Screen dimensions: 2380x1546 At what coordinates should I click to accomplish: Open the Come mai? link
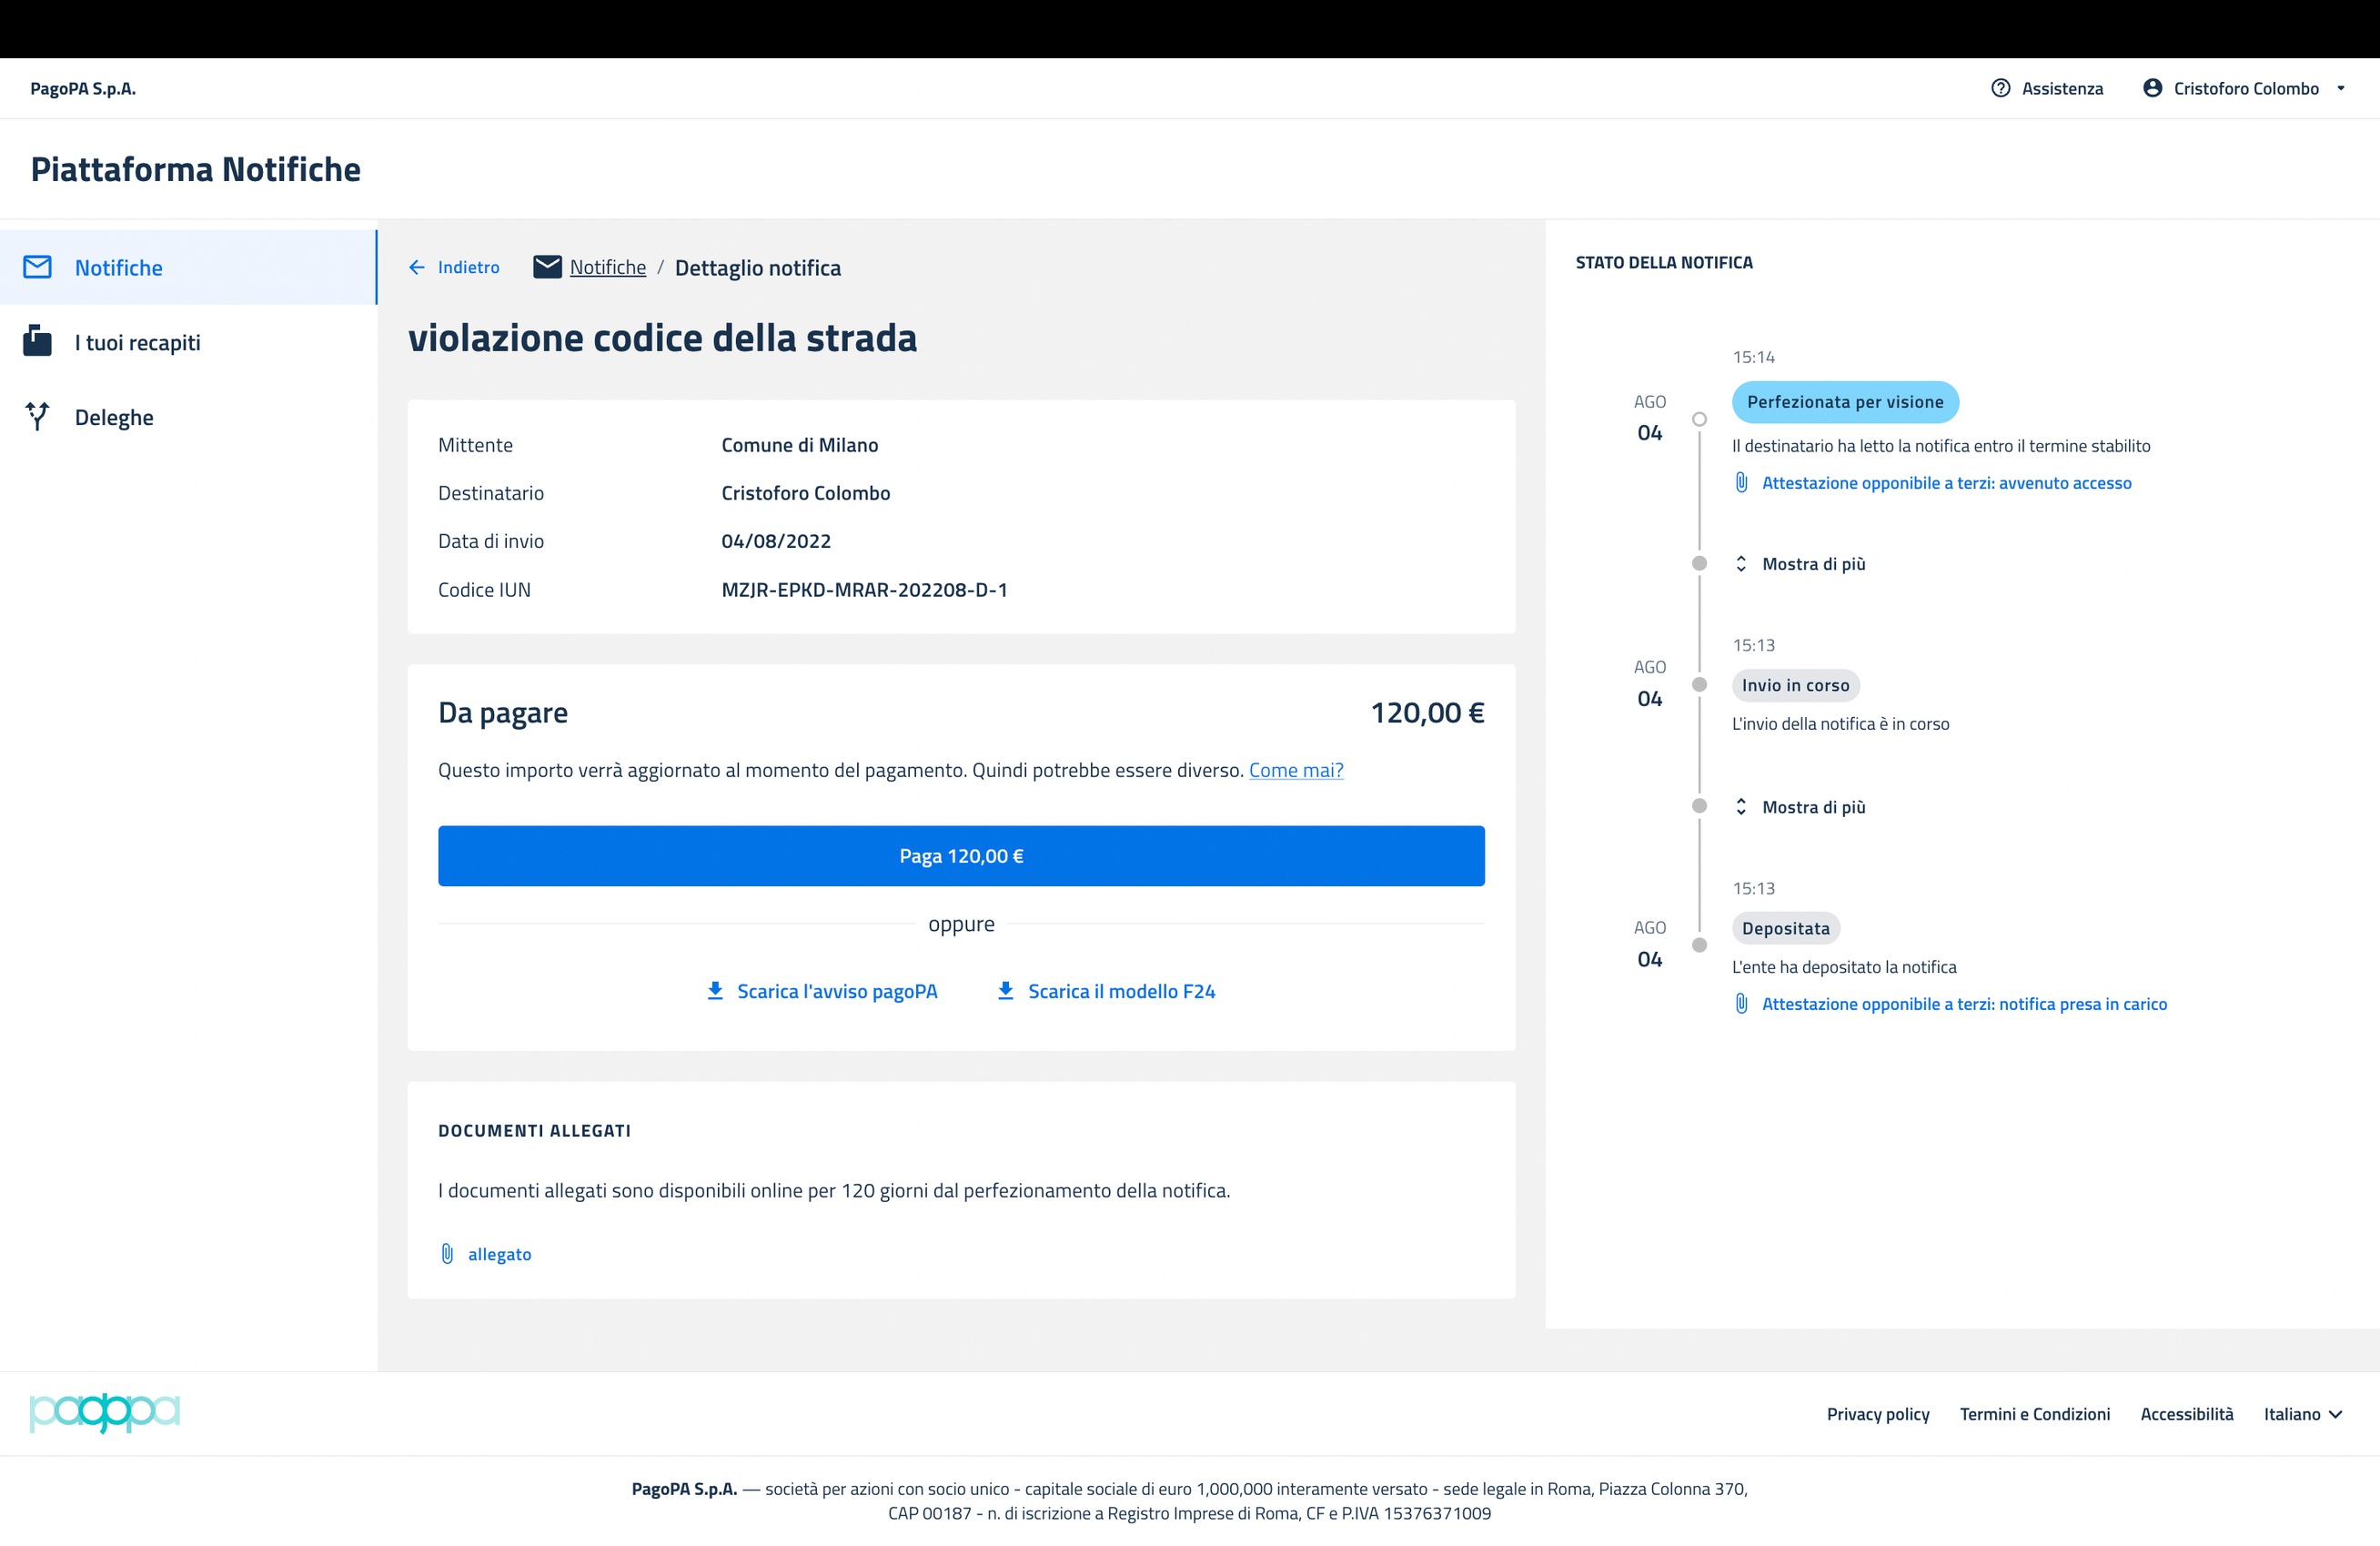[x=1295, y=770]
